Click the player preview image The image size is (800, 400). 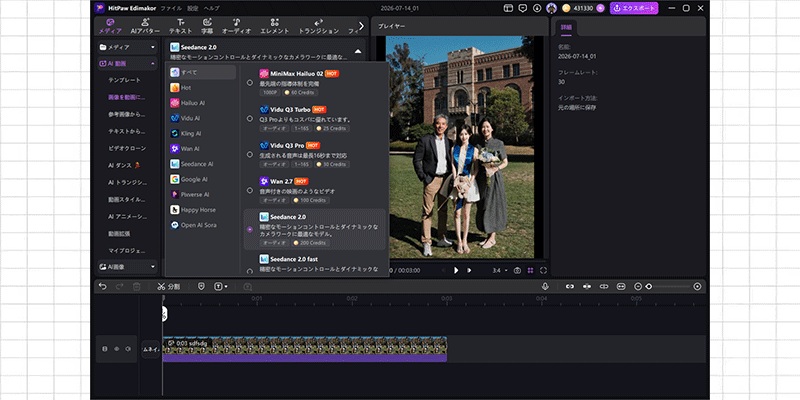tap(460, 147)
